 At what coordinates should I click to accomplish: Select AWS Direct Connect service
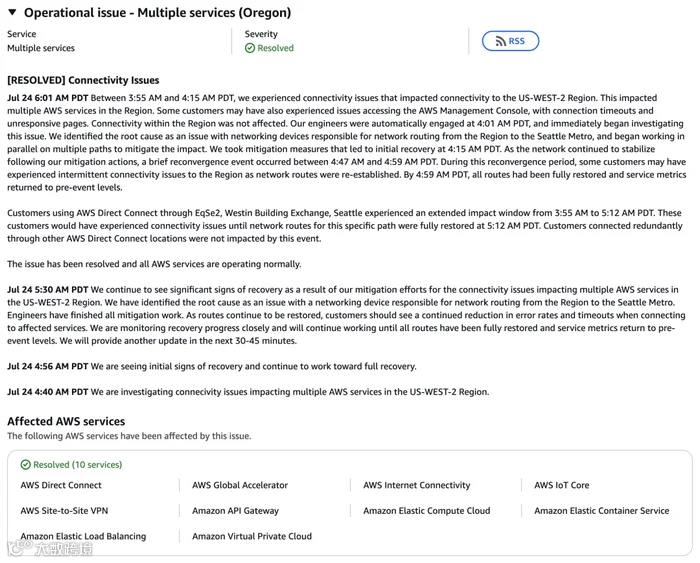tap(61, 485)
